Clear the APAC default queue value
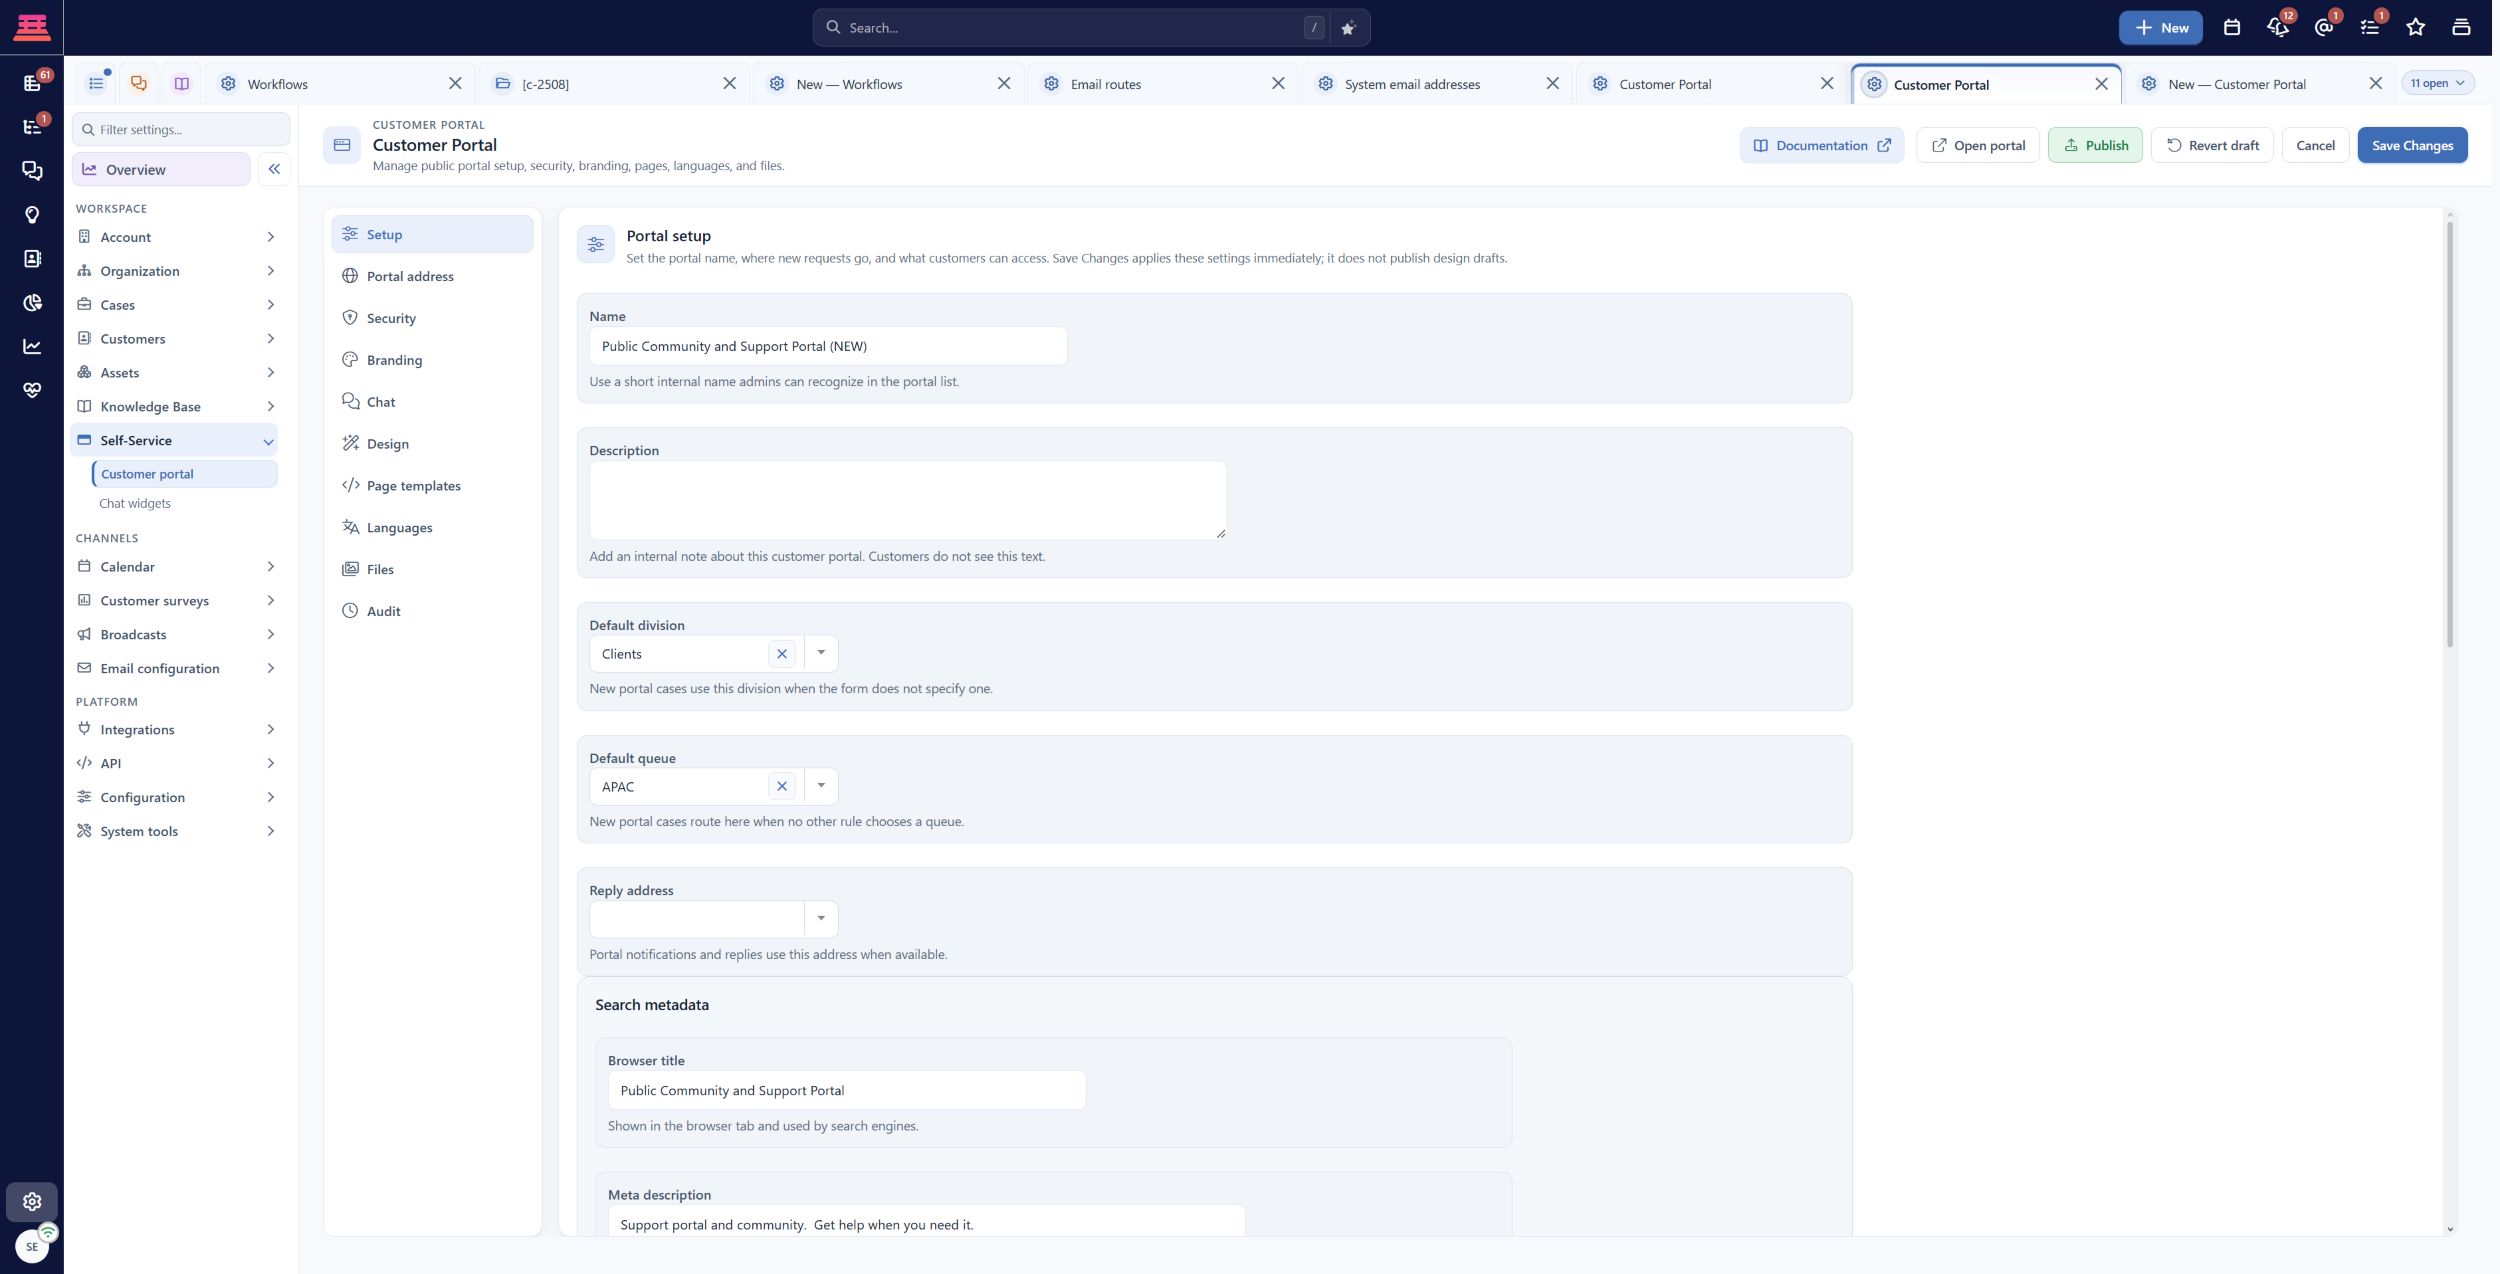 tap(782, 787)
